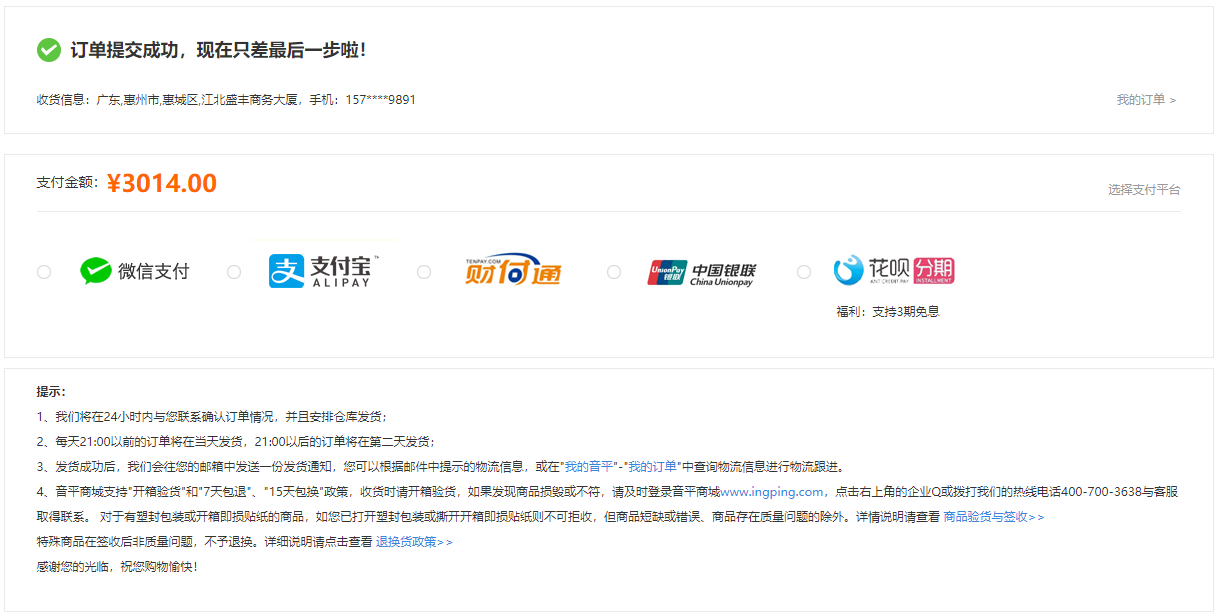Click the green order success checkmark icon
This screenshot has height=616, width=1221.
(x=49, y=50)
